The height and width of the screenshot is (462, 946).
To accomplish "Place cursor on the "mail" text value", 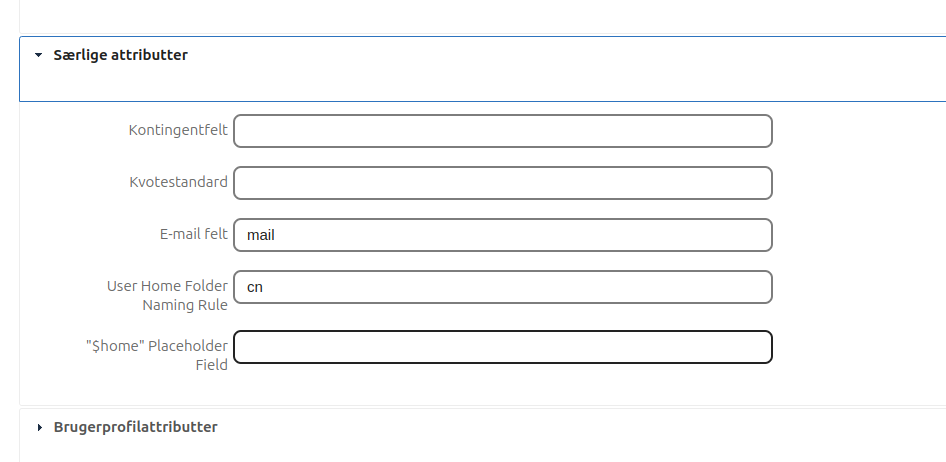I will tap(261, 235).
